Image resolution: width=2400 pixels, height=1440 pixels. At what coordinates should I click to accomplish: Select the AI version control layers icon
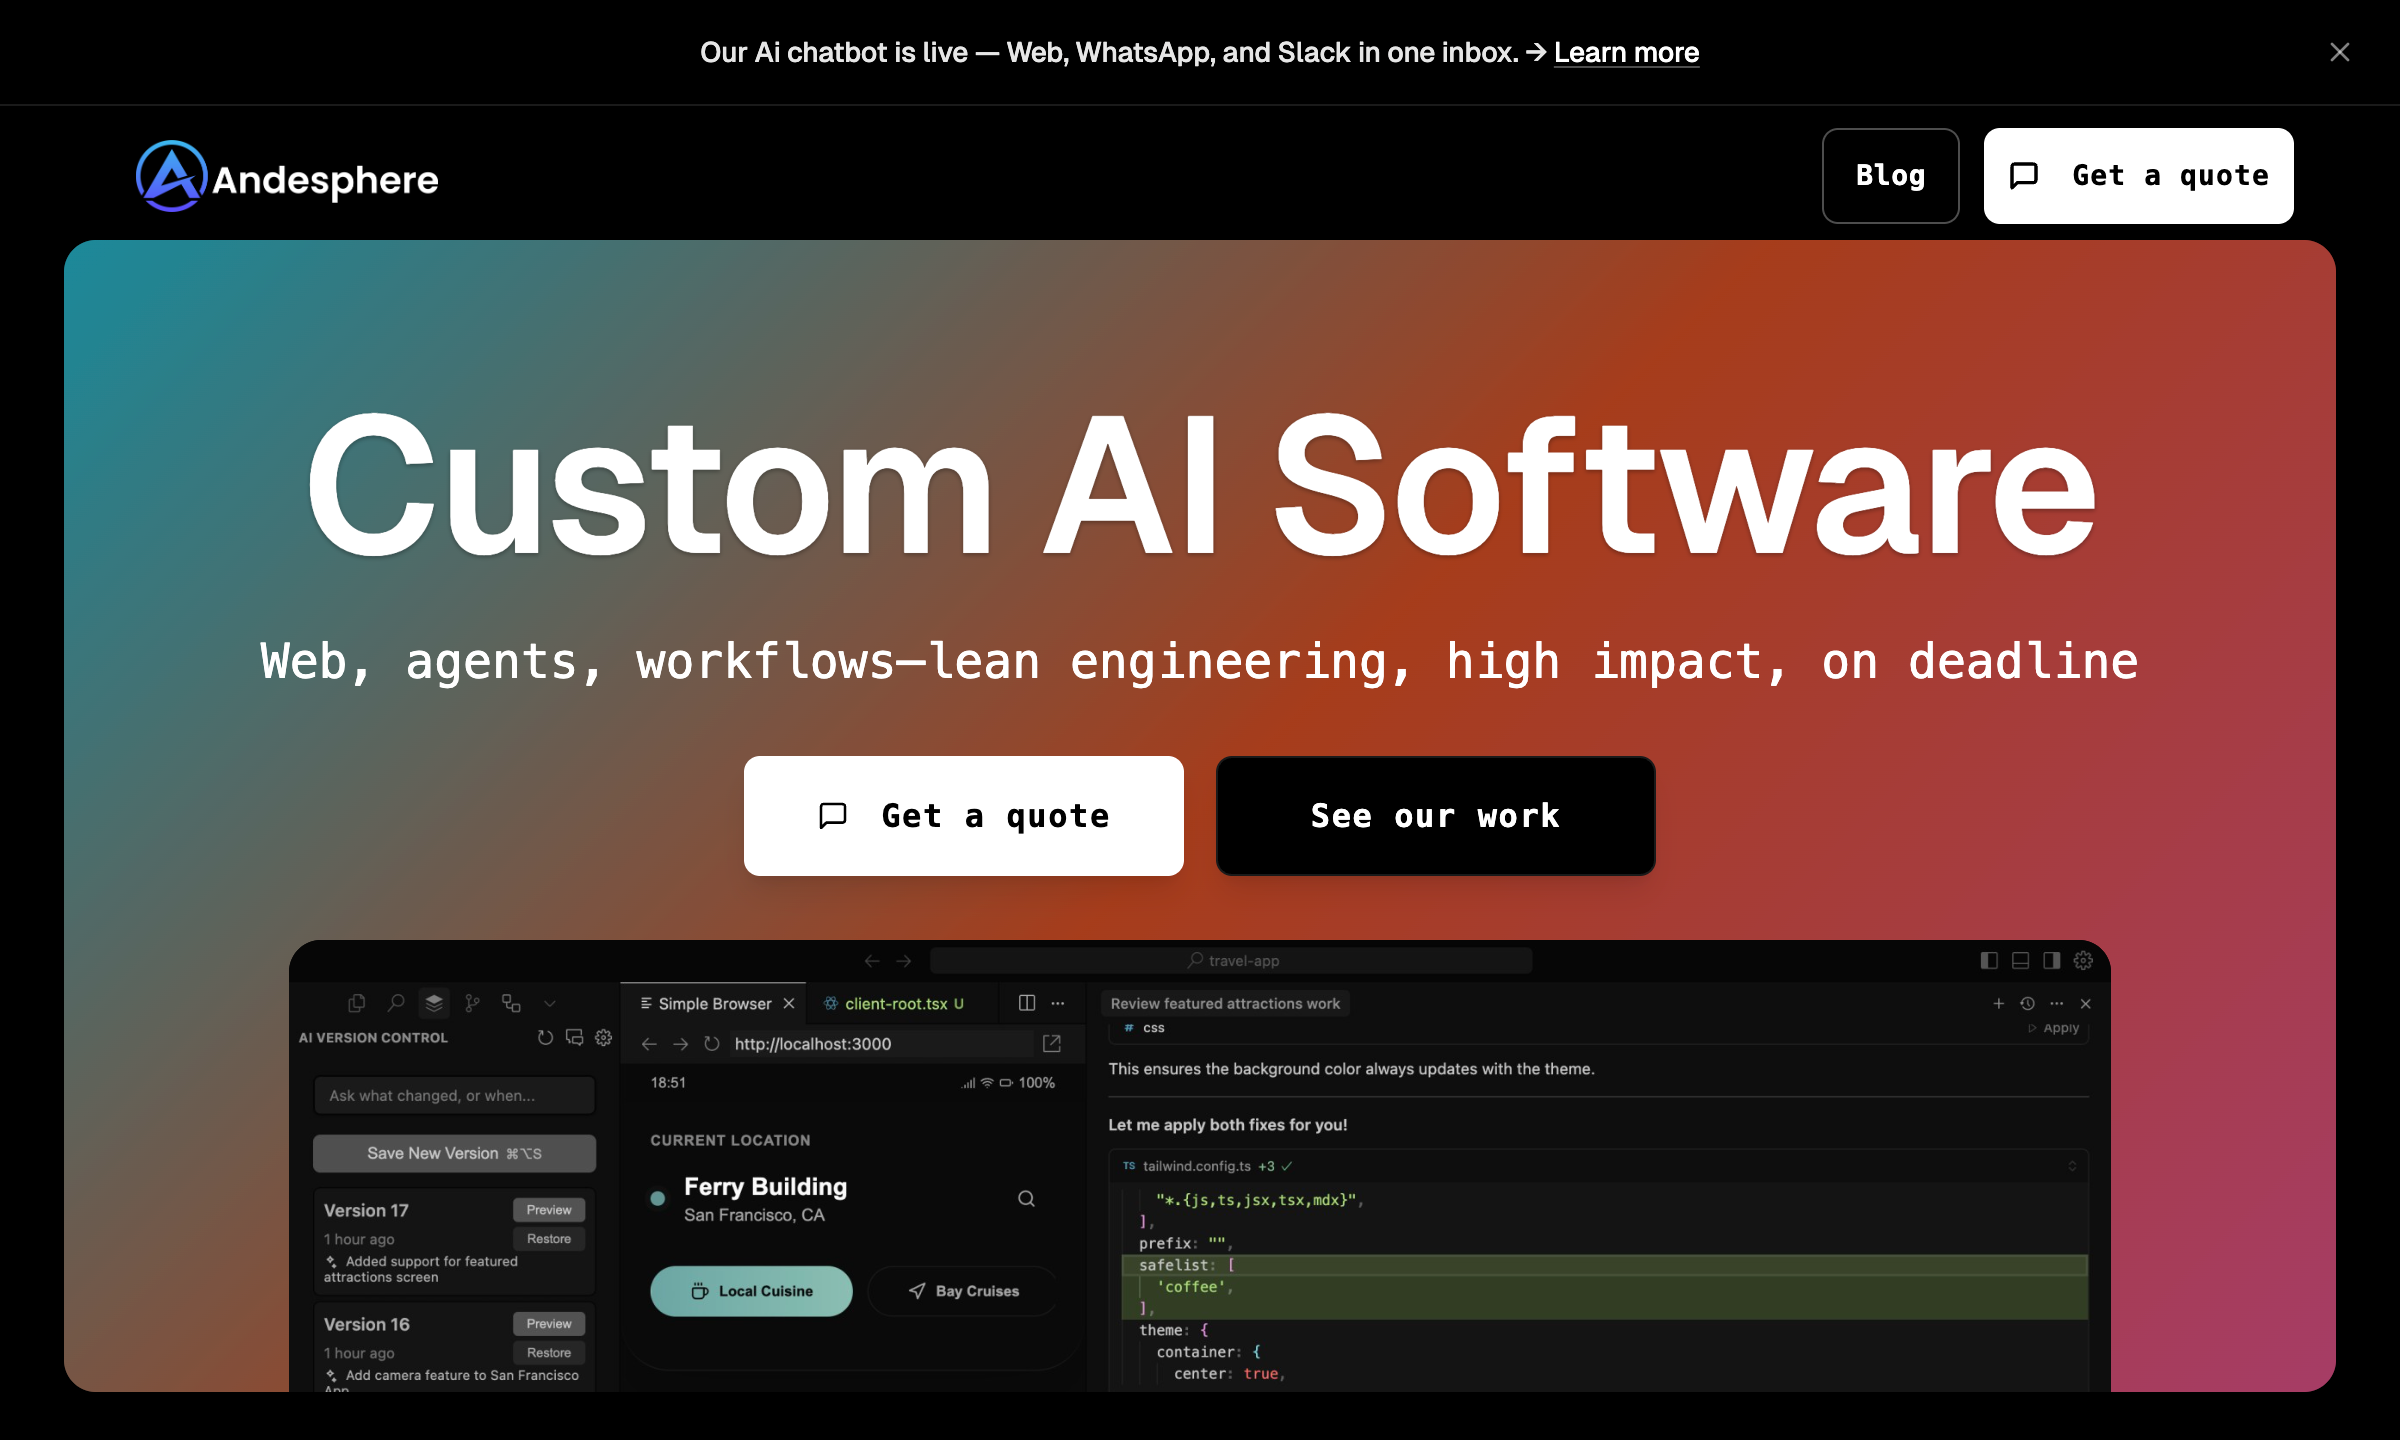tap(434, 1003)
